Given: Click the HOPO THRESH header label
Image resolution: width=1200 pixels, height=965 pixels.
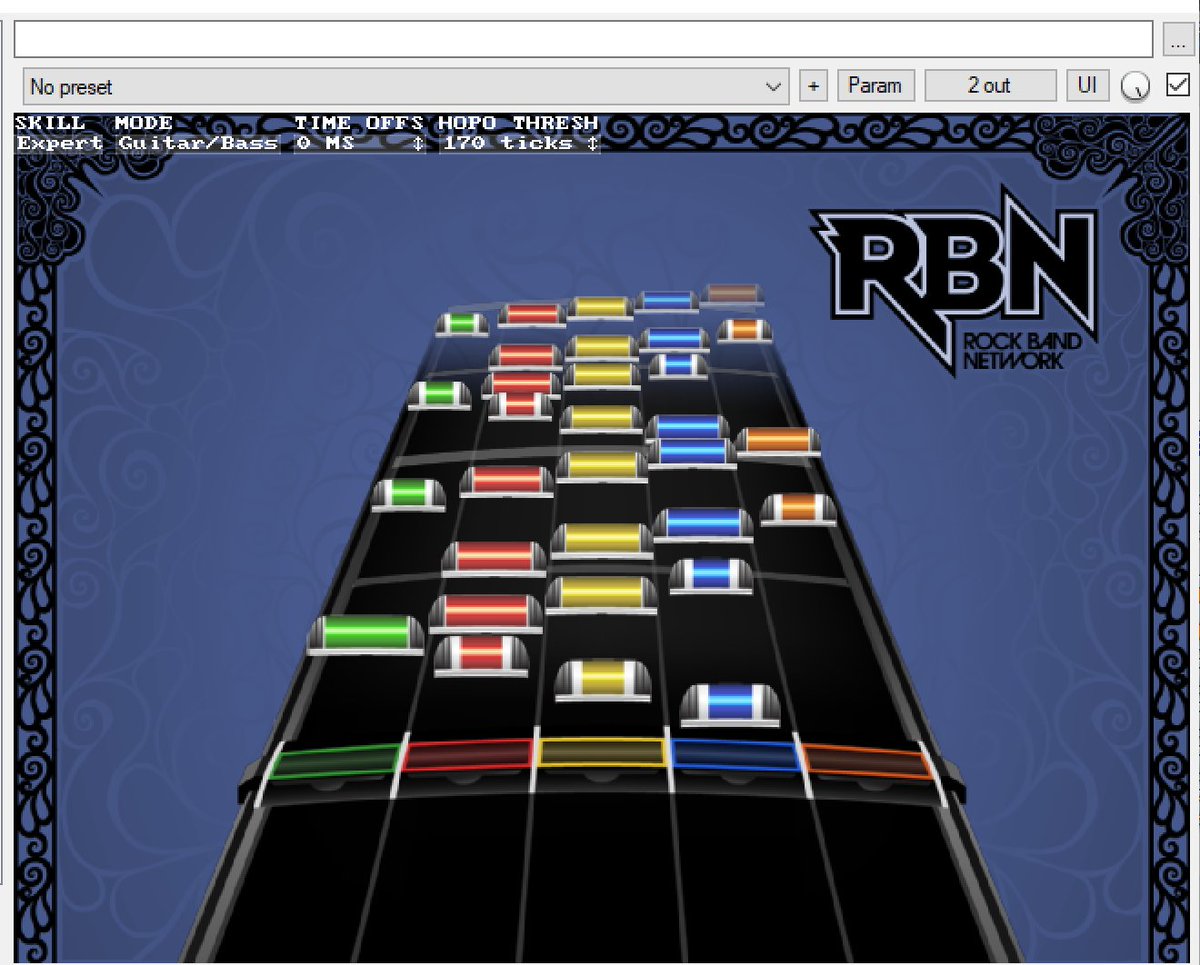Looking at the screenshot, I should point(518,123).
